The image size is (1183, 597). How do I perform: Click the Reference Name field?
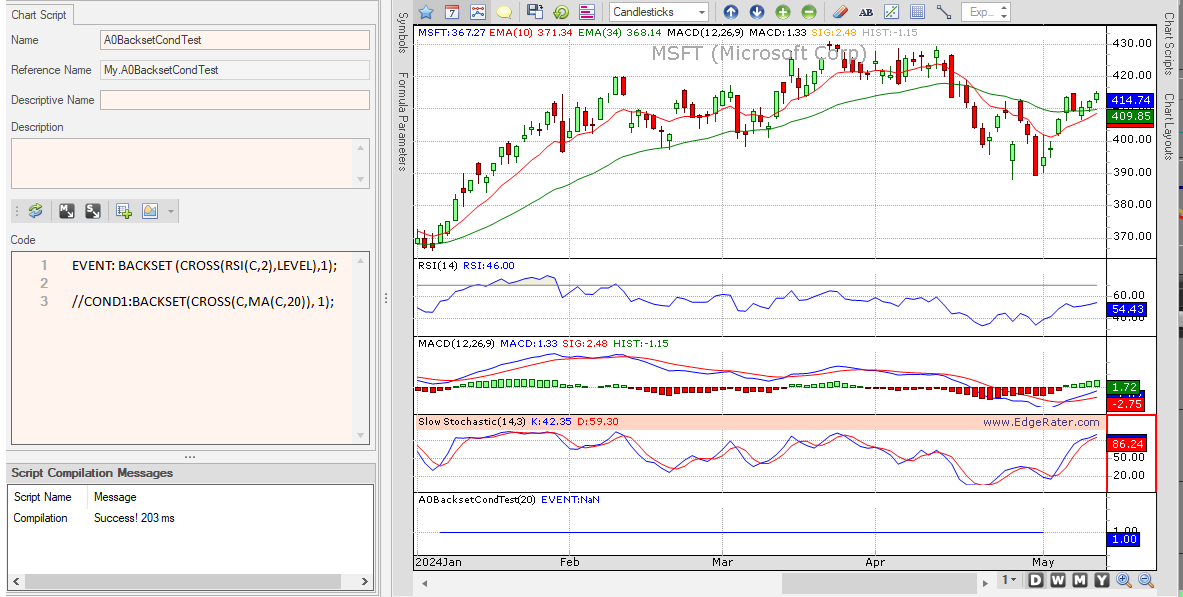tap(235, 70)
